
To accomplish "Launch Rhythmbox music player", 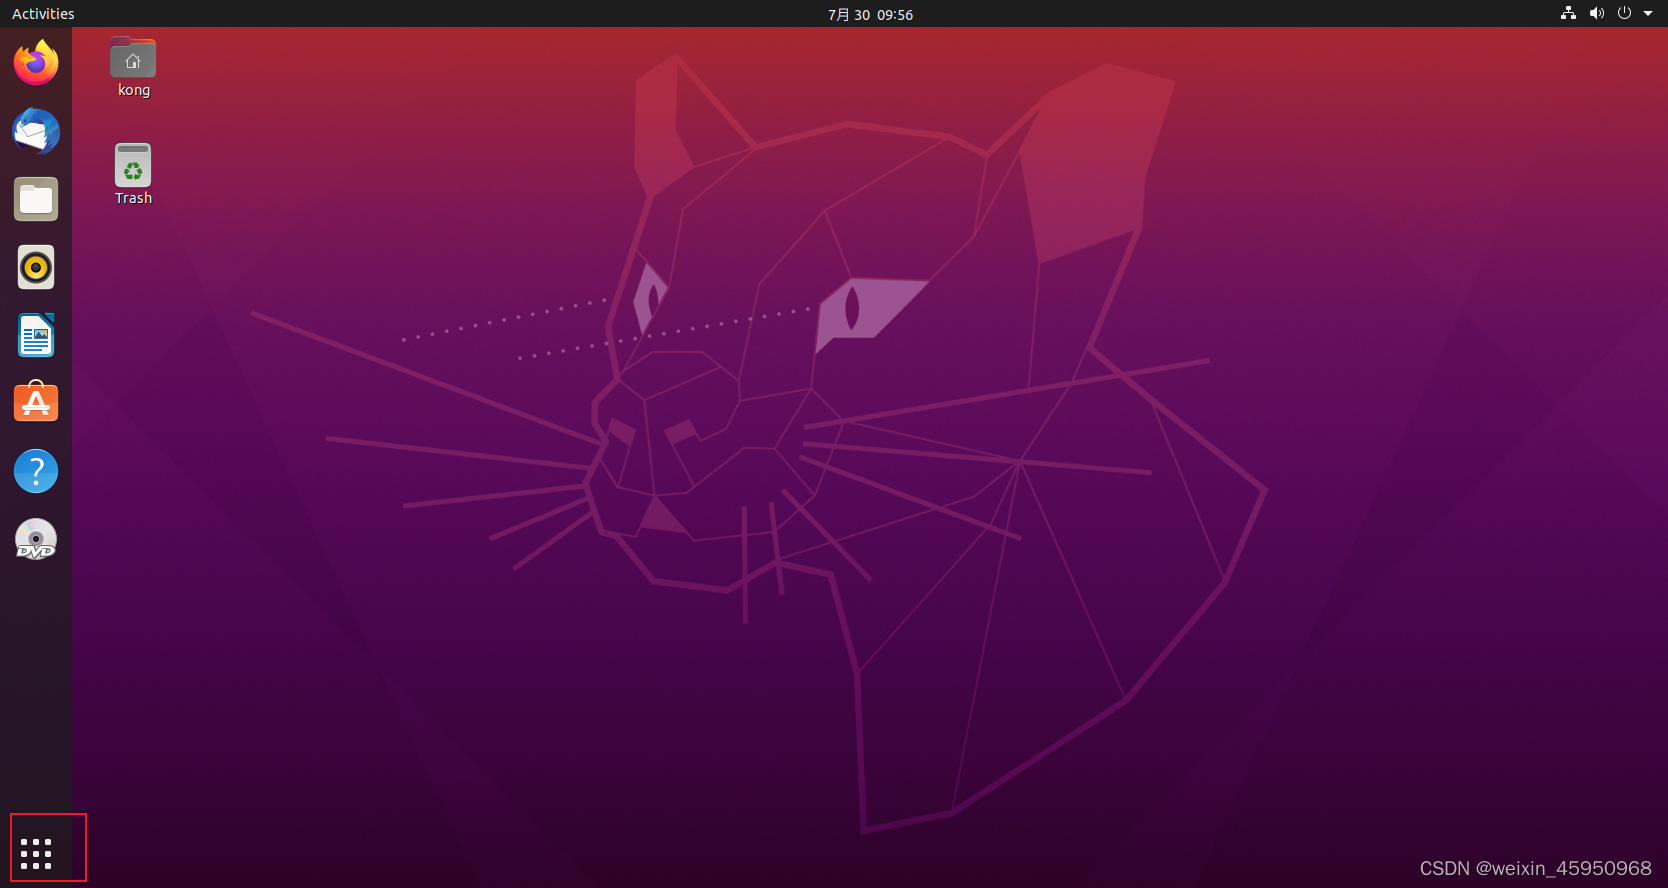I will [x=36, y=267].
